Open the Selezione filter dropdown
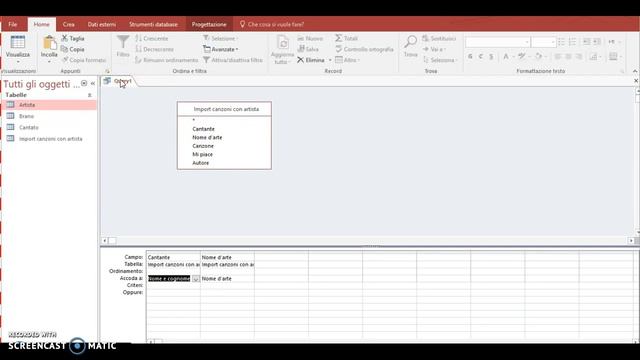The height and width of the screenshot is (360, 640). point(221,38)
